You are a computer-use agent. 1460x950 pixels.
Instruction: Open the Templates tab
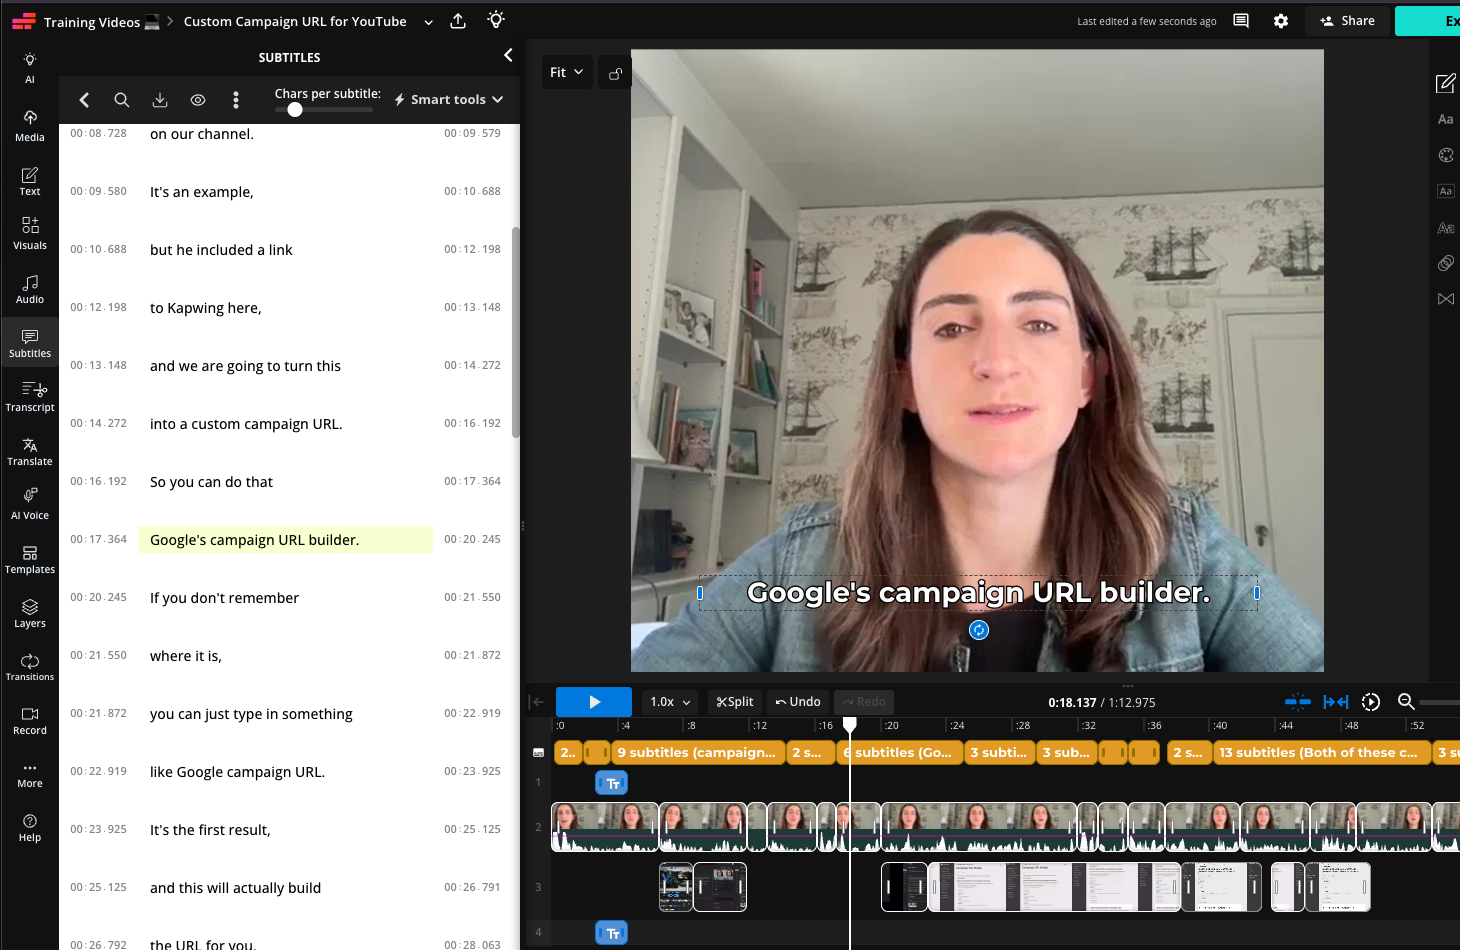click(30, 559)
